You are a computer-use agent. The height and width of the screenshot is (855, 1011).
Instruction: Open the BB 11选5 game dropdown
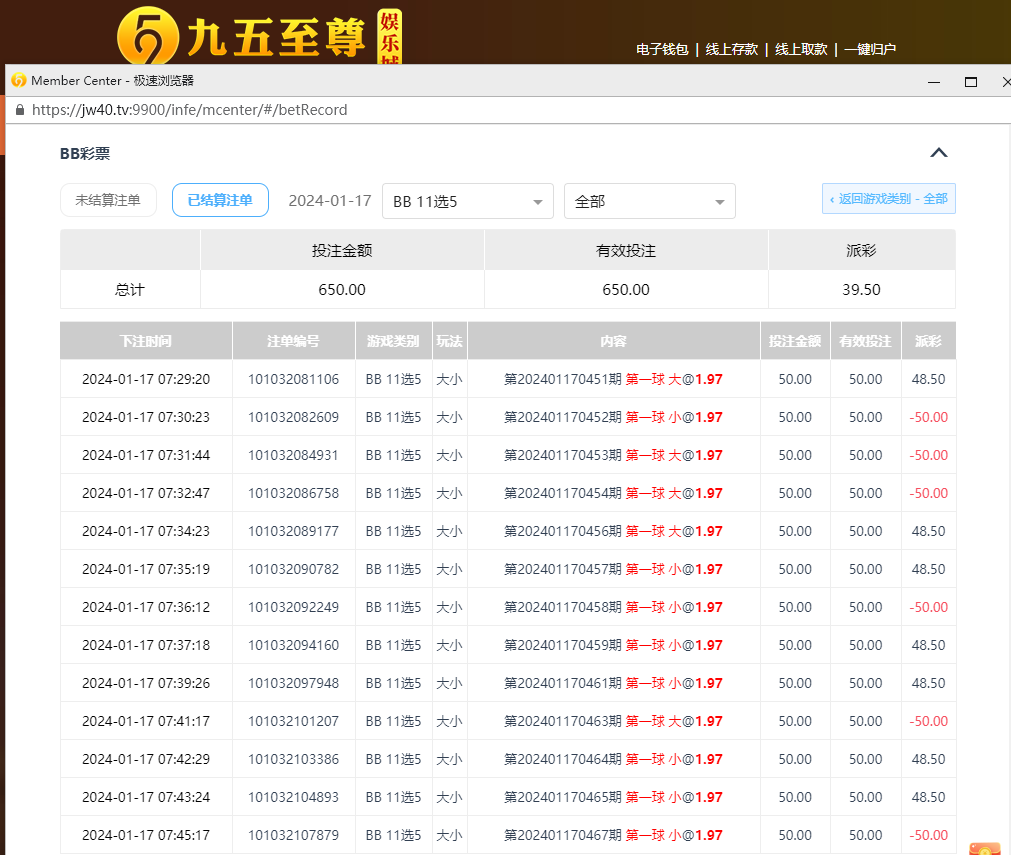[467, 201]
